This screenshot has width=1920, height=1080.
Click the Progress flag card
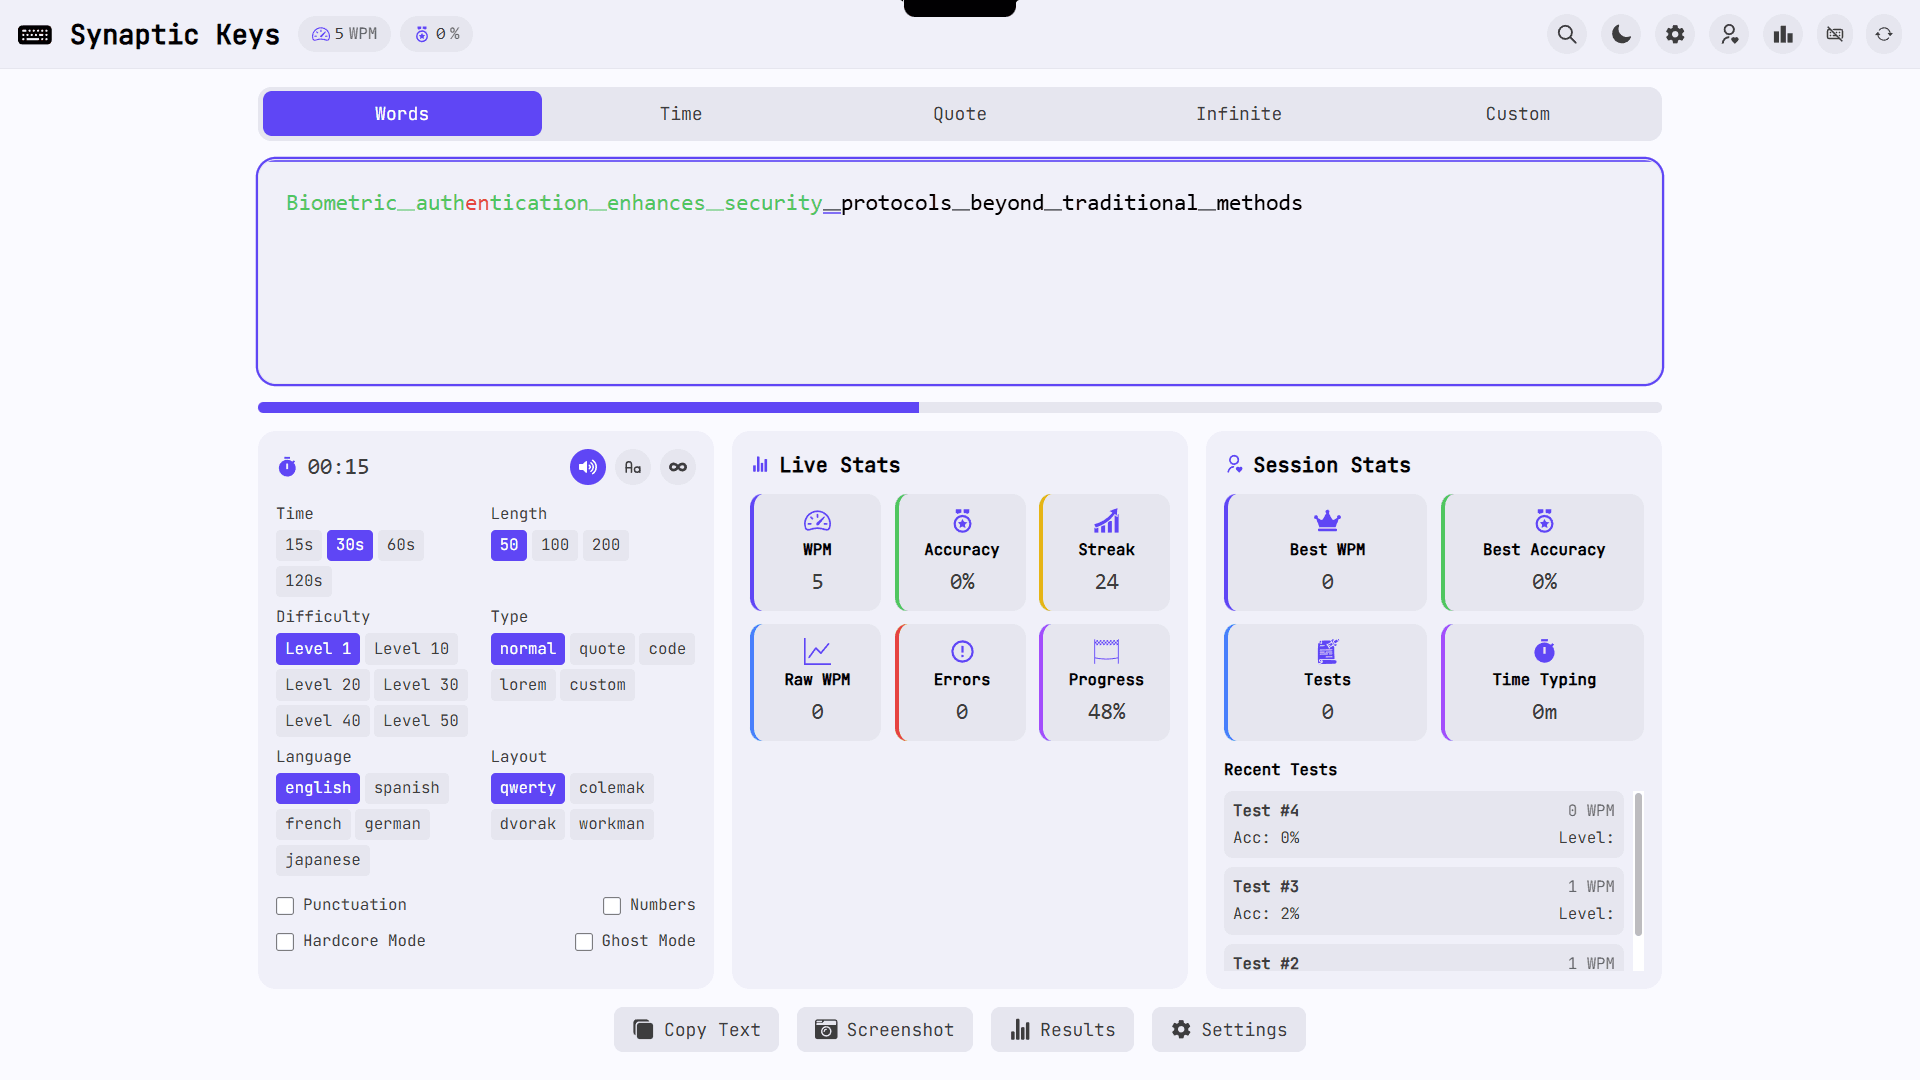pos(1105,682)
